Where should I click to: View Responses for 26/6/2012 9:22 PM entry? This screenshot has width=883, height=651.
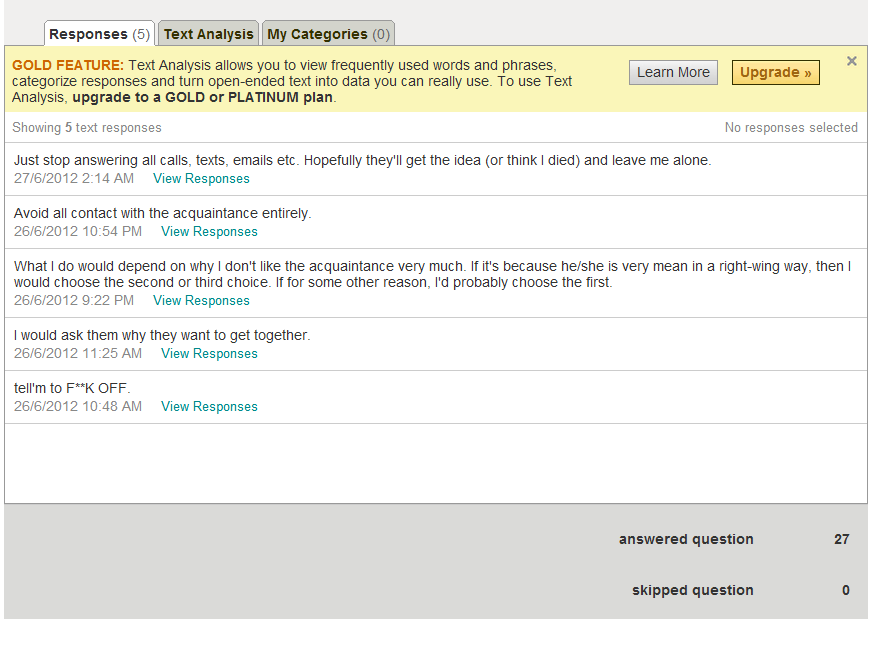point(201,300)
